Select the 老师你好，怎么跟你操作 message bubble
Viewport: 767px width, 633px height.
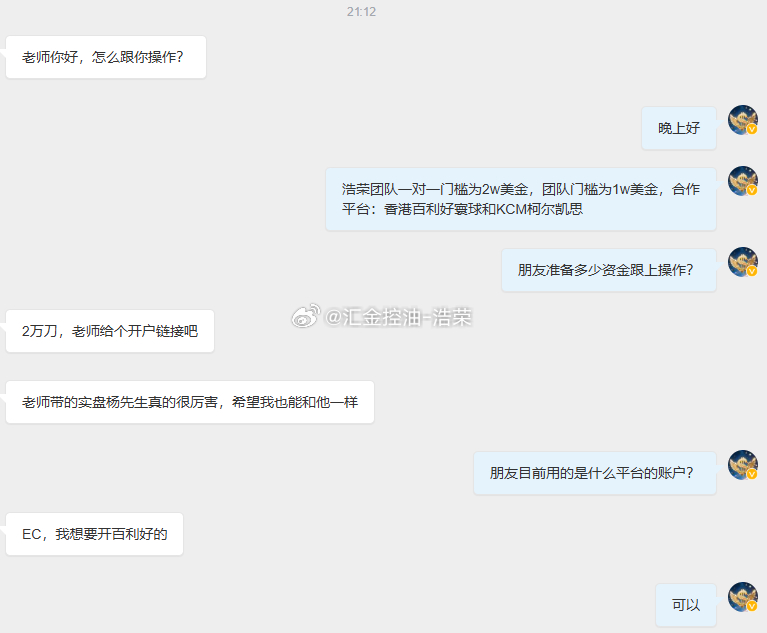[x=106, y=57]
